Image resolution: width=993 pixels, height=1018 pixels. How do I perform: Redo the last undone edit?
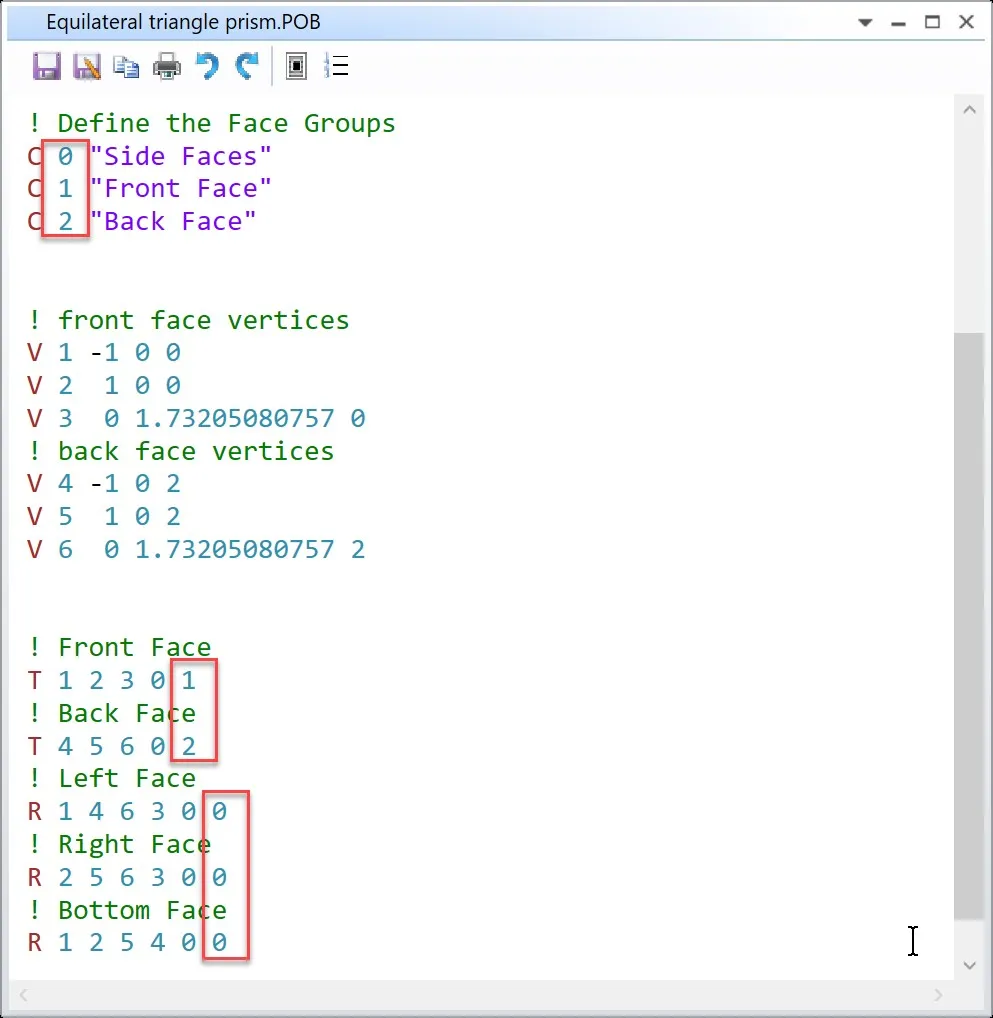click(246, 67)
